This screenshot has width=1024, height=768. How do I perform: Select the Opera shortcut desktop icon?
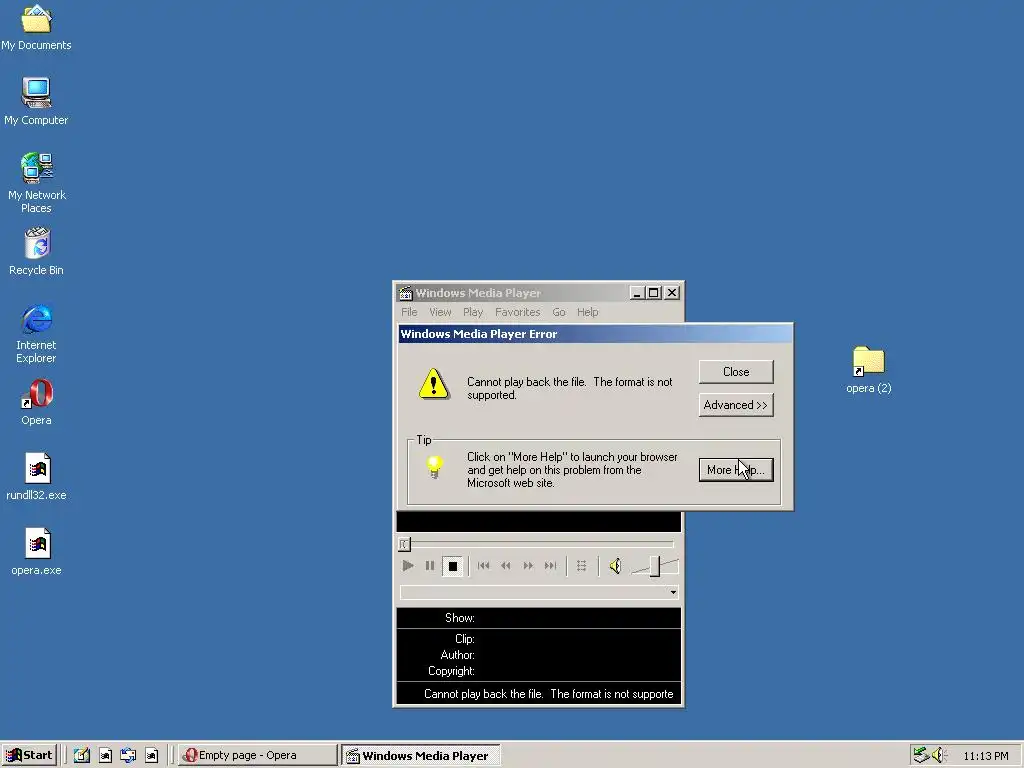click(x=36, y=402)
